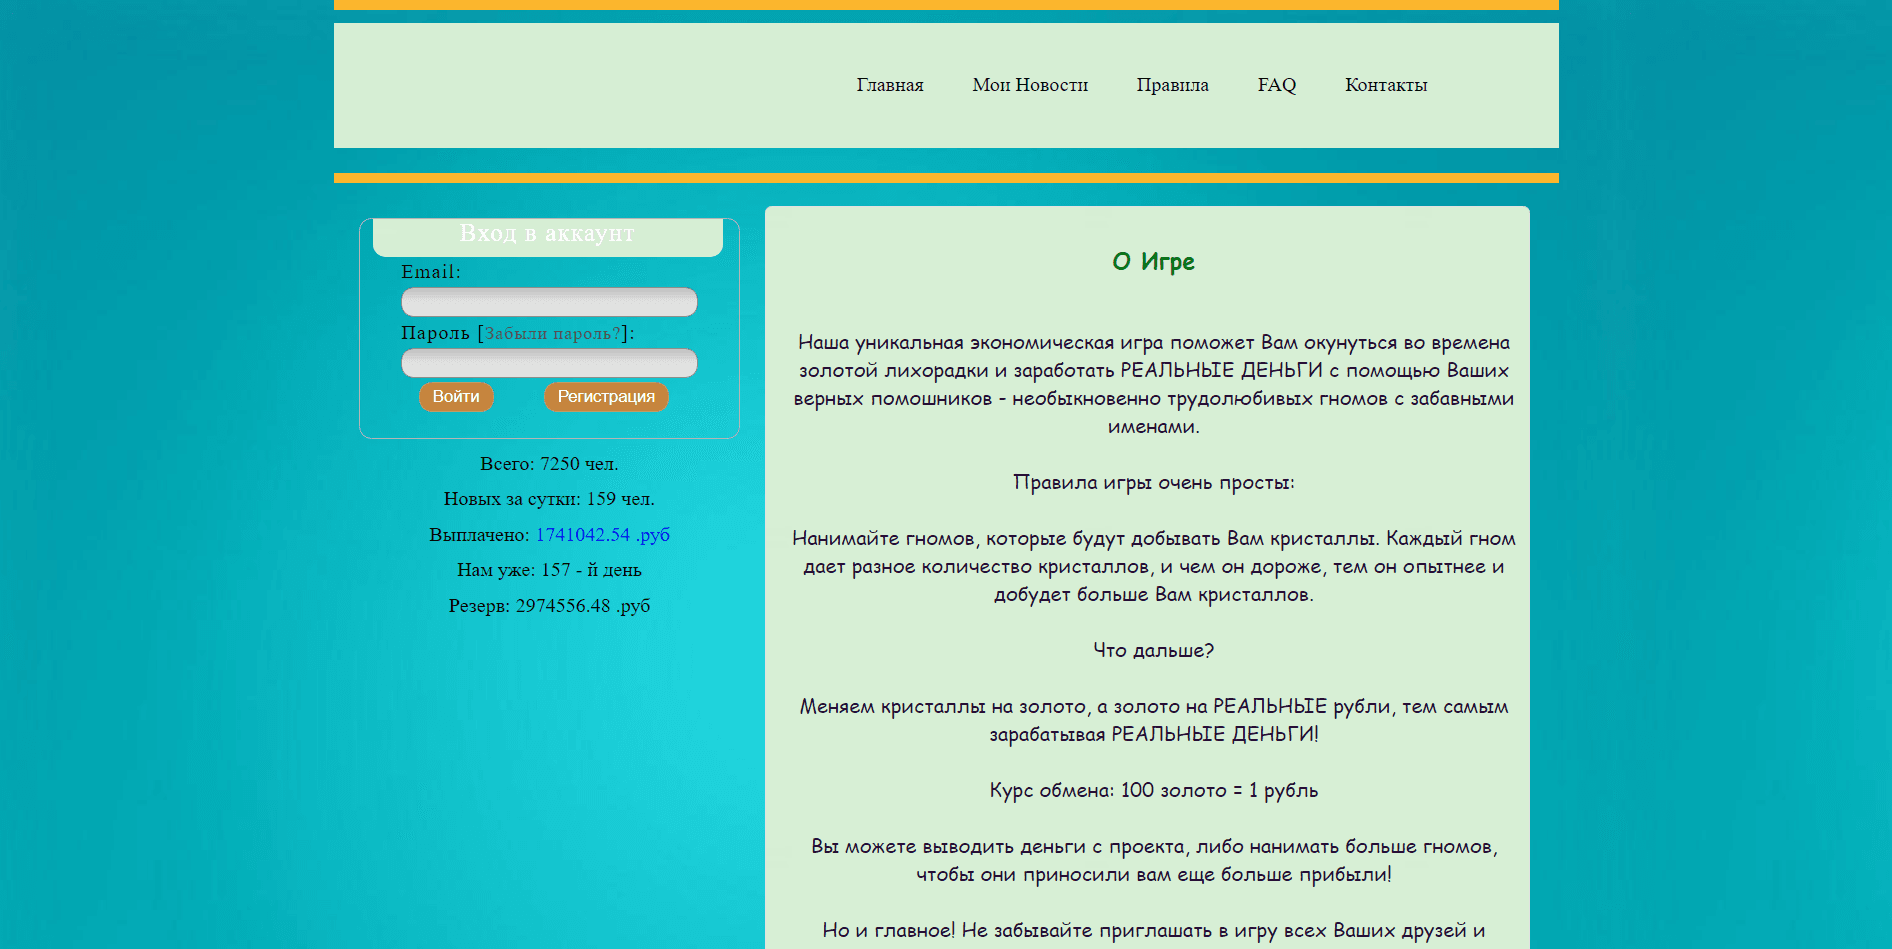This screenshot has height=949, width=1892.
Task: Click the Нам уже 157-й день text
Action: [548, 569]
